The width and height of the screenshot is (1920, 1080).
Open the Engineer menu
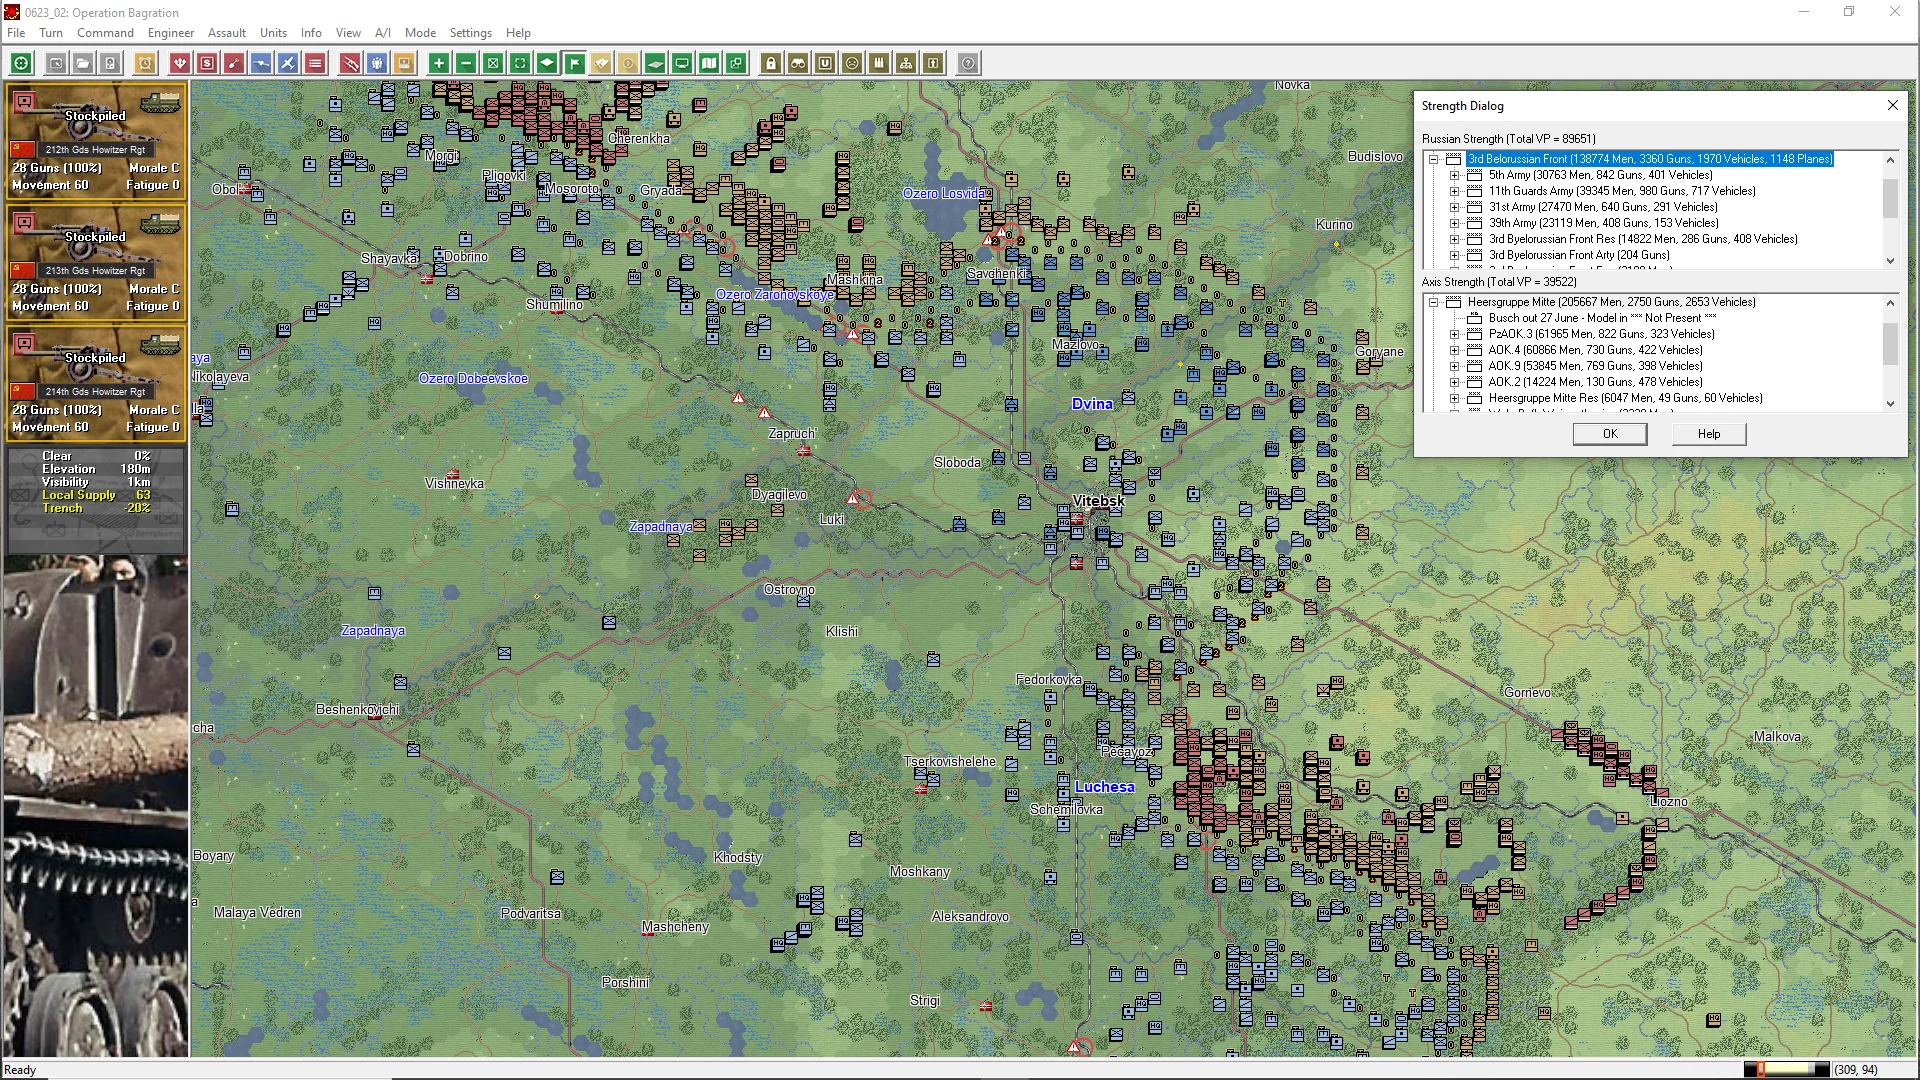click(170, 33)
